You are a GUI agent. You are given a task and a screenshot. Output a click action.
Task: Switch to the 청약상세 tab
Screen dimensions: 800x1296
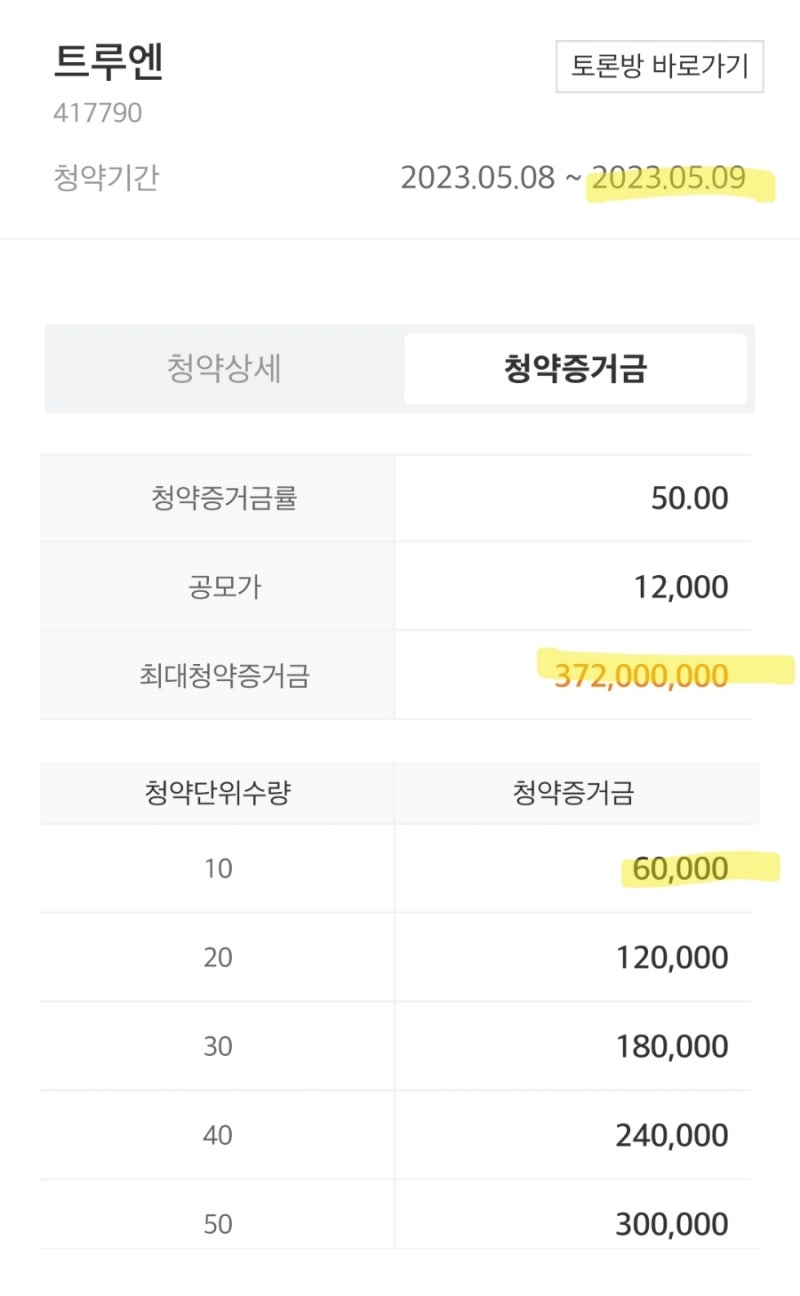coord(224,368)
